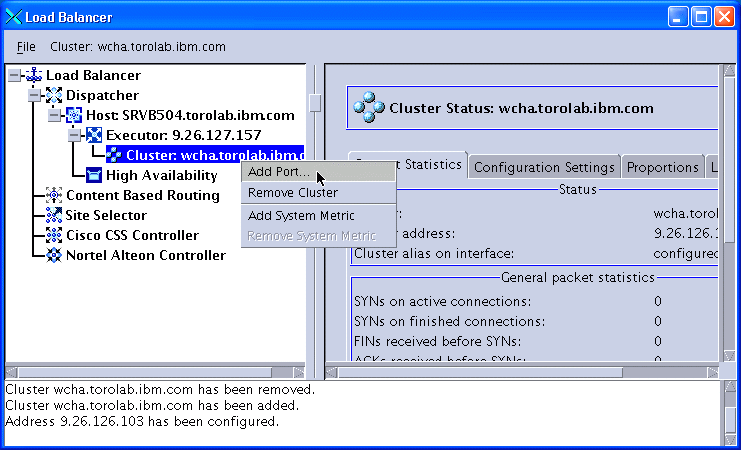Click the Host SRVB504 icon
Viewport: 741px width, 450px height.
point(74,115)
